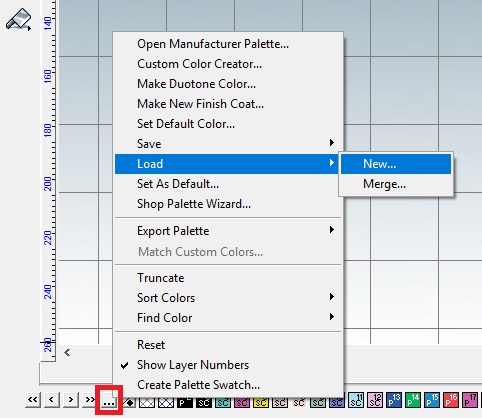
Task: Expand the Save submenu
Action: 228,144
